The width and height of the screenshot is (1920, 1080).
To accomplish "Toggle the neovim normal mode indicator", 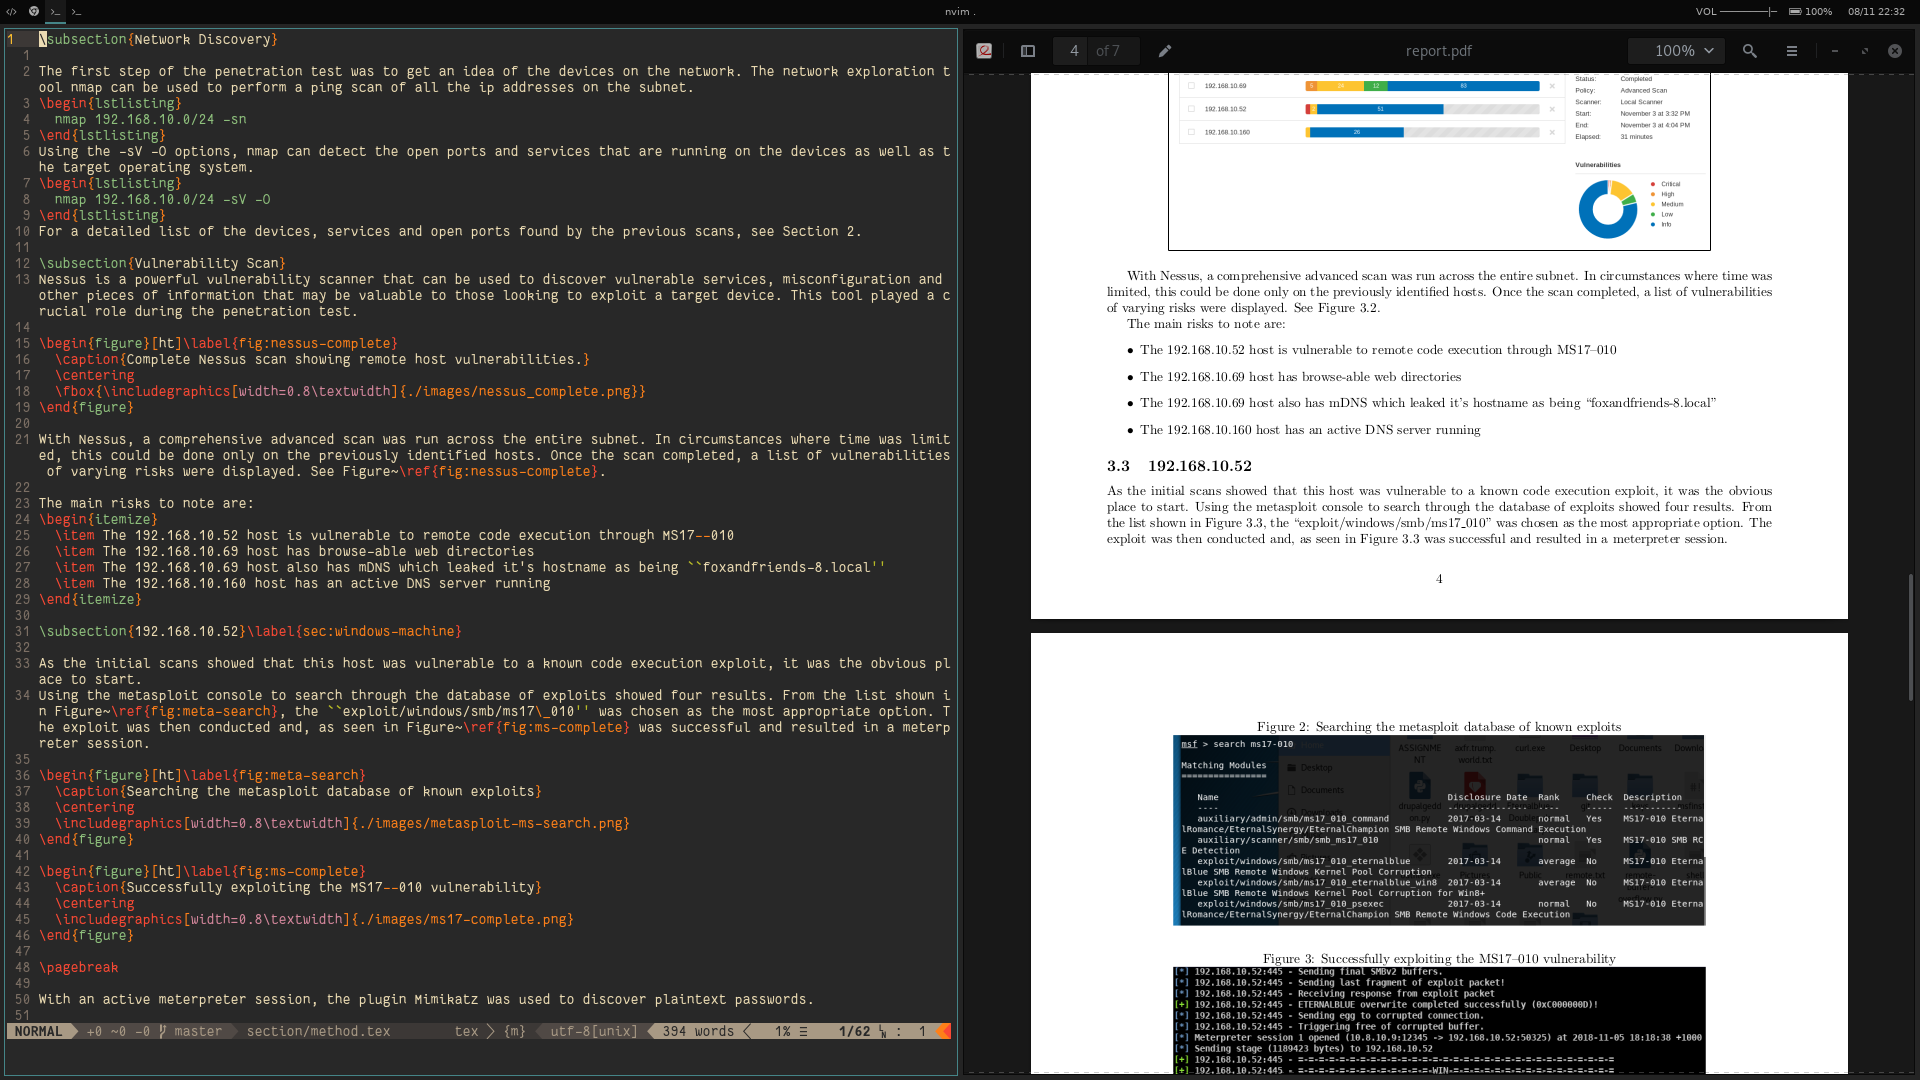I will (x=36, y=1031).
